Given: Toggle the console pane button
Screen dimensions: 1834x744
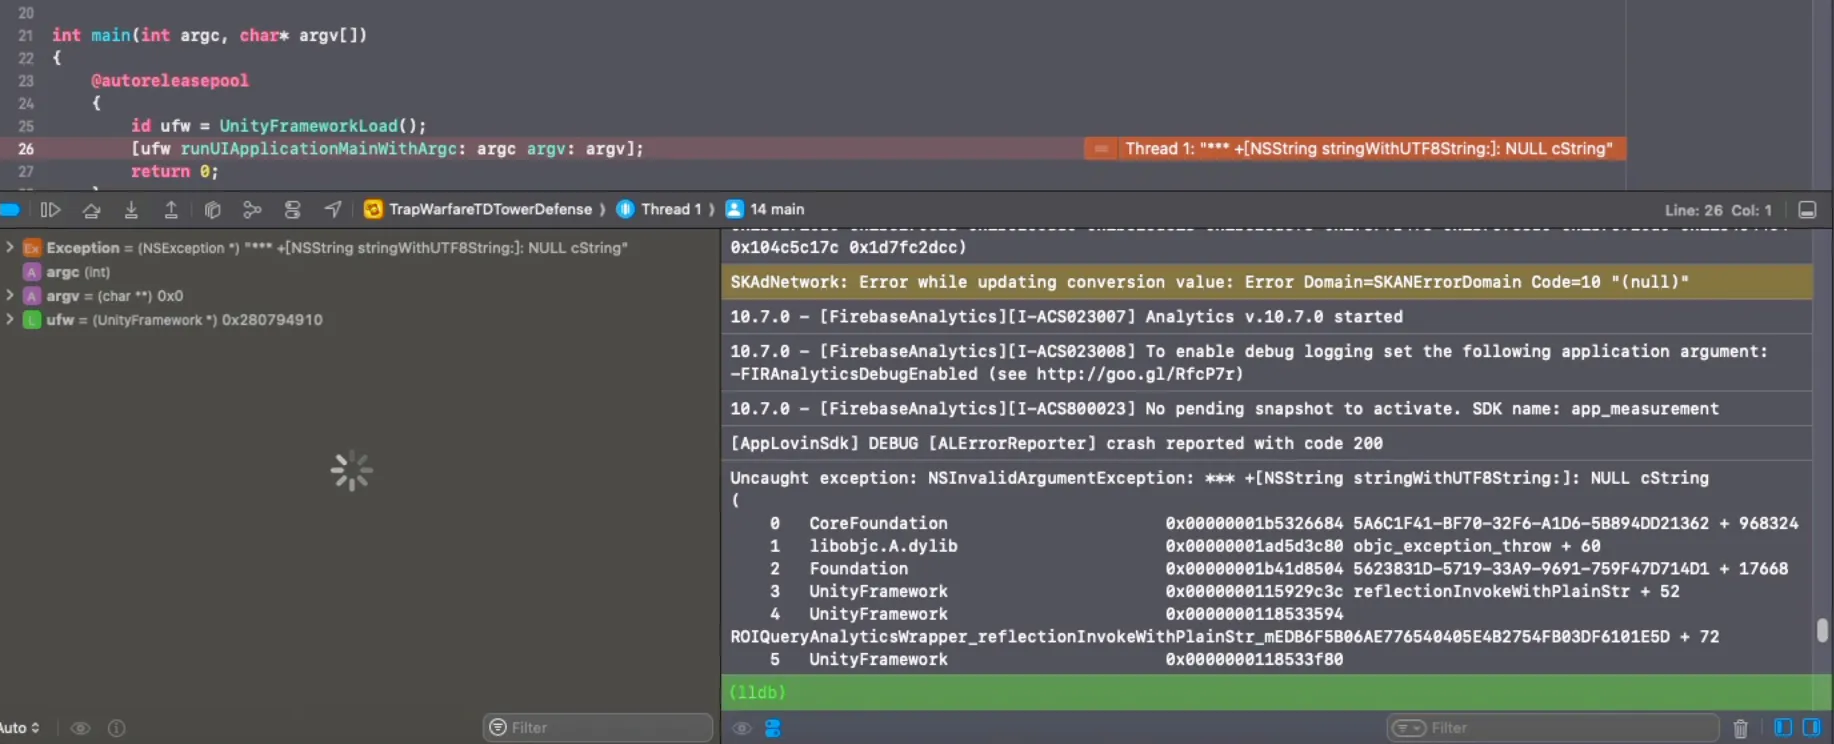Looking at the screenshot, I should point(1811,727).
